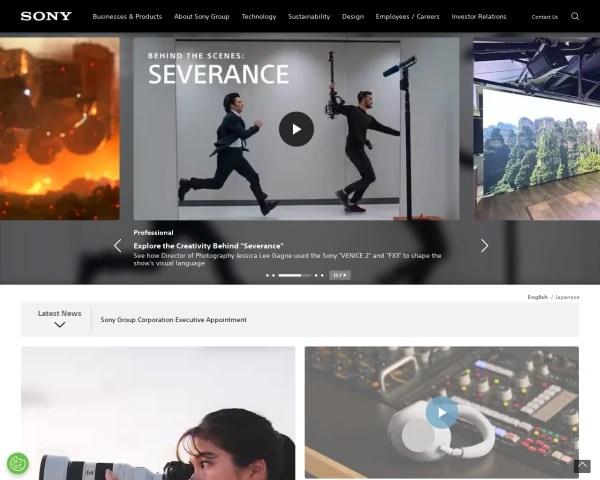Screen dimensions: 600x480
Task: Toggle carousel pause/play autoplay button
Action: click(340, 275)
